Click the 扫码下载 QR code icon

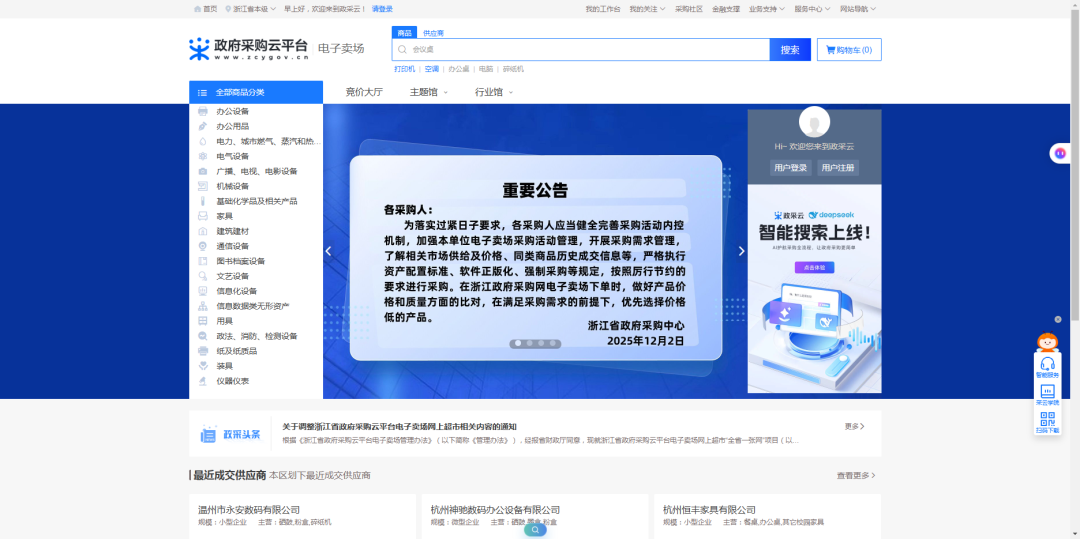[x=1047, y=421]
